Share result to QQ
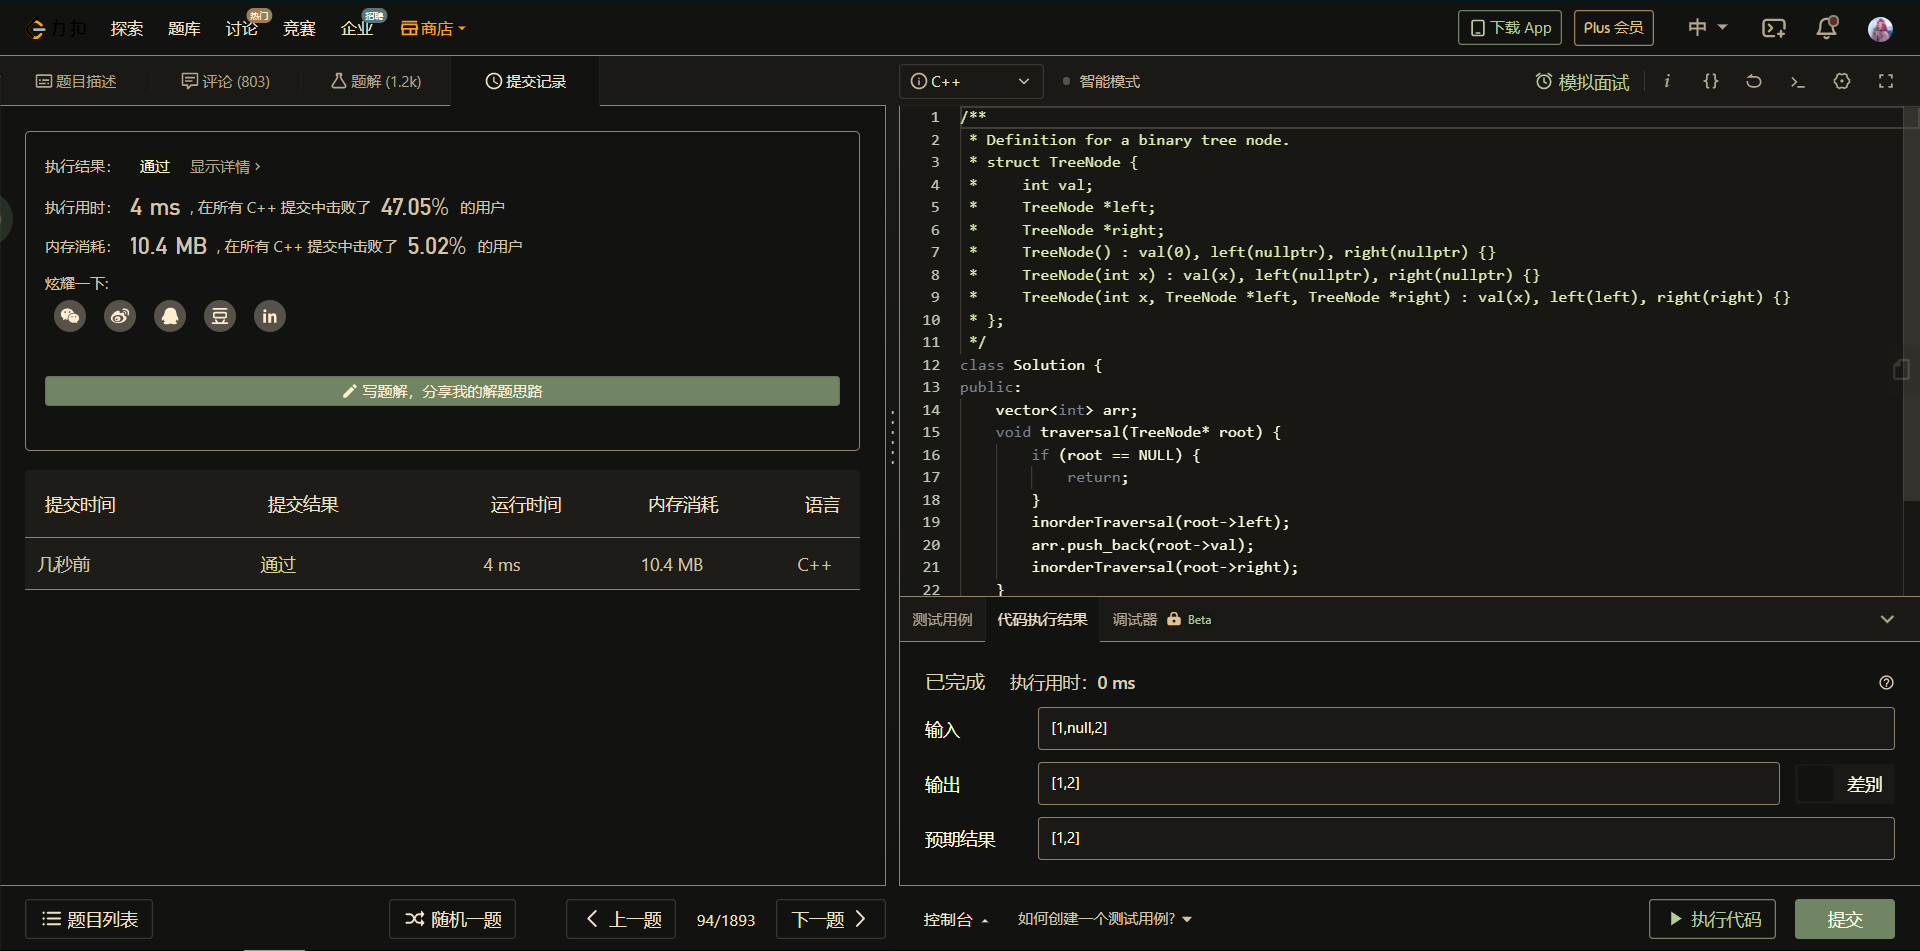1920x951 pixels. coord(170,316)
